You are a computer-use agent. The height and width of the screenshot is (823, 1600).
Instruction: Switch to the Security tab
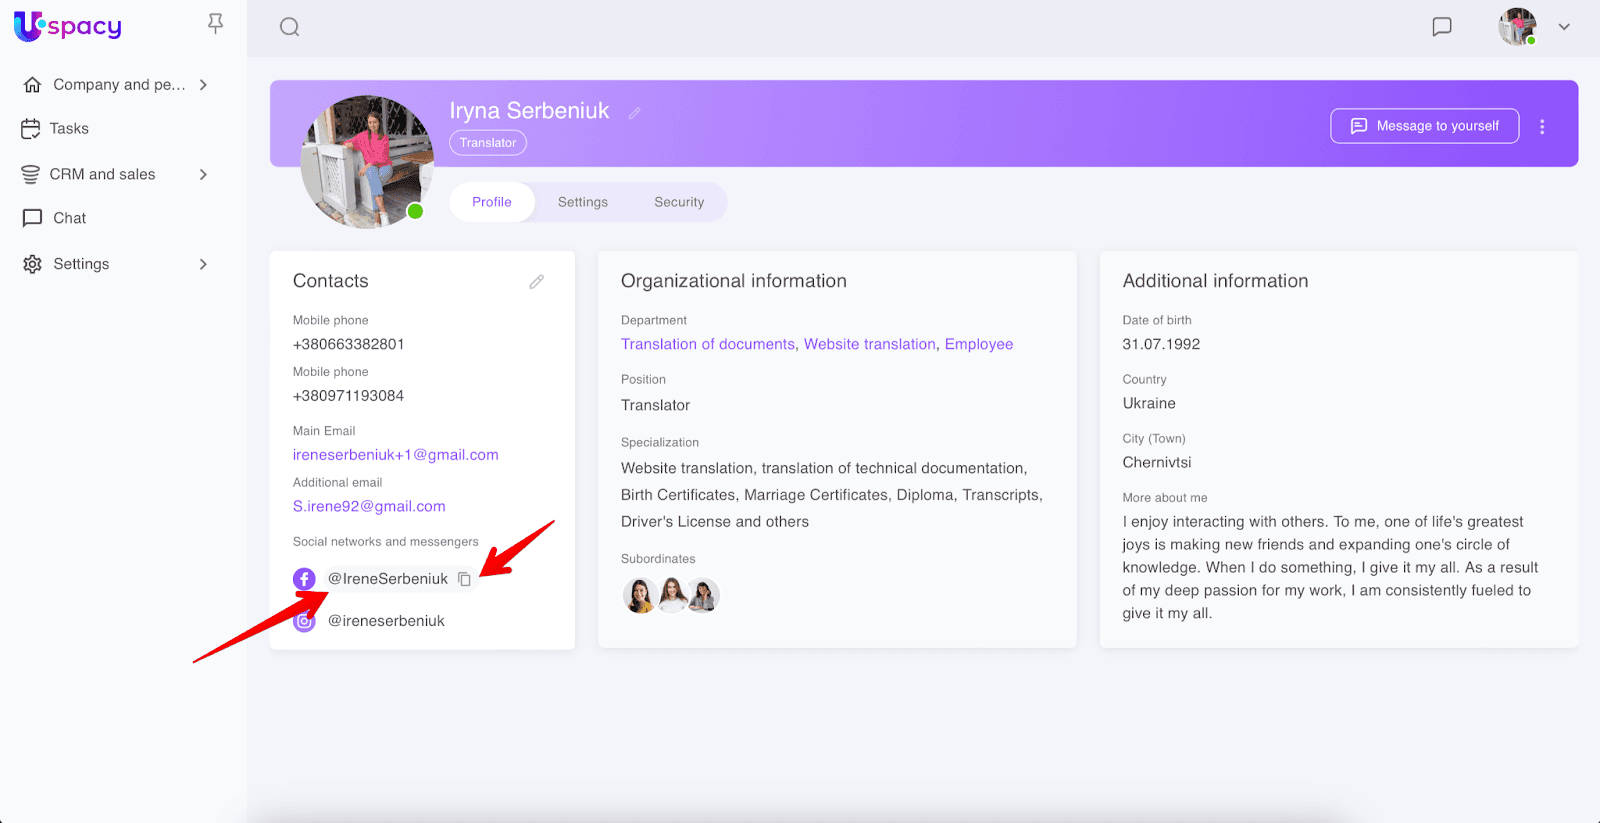pos(679,202)
